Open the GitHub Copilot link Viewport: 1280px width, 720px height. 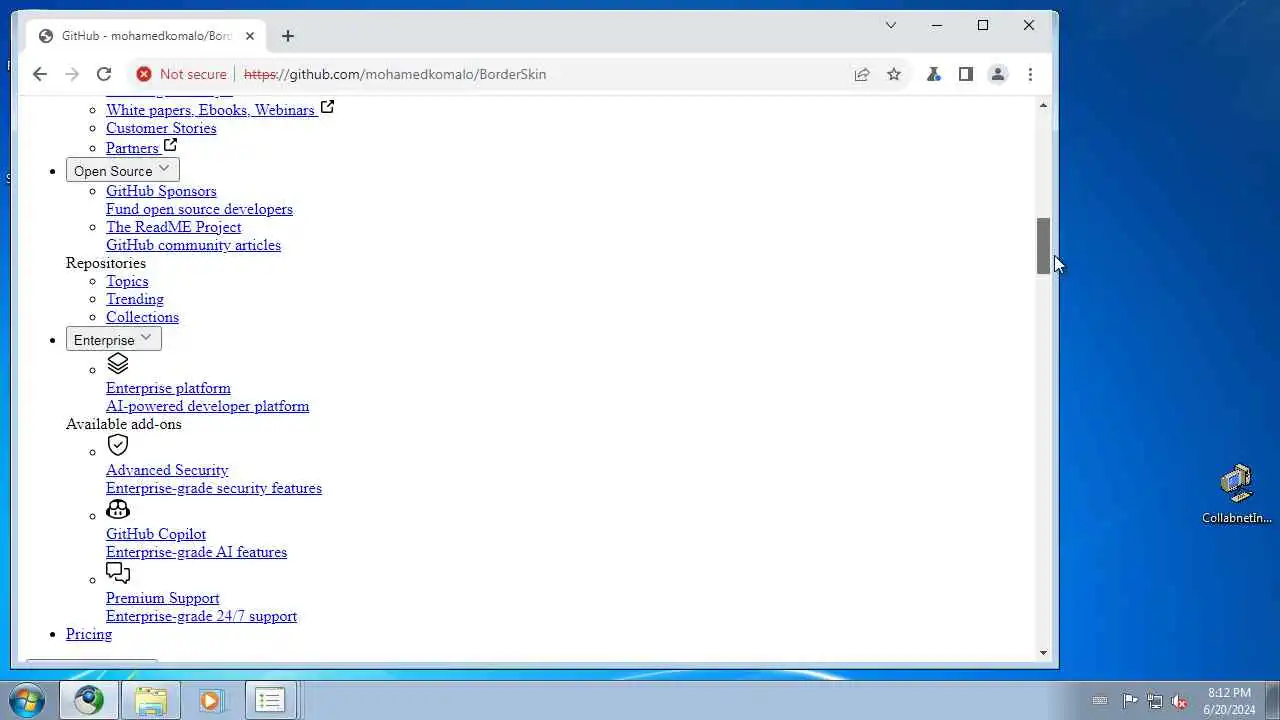[x=156, y=534]
